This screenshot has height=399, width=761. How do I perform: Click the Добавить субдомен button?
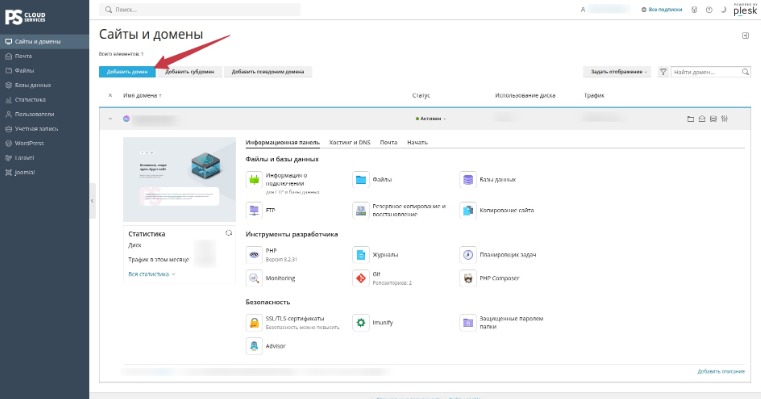point(189,72)
